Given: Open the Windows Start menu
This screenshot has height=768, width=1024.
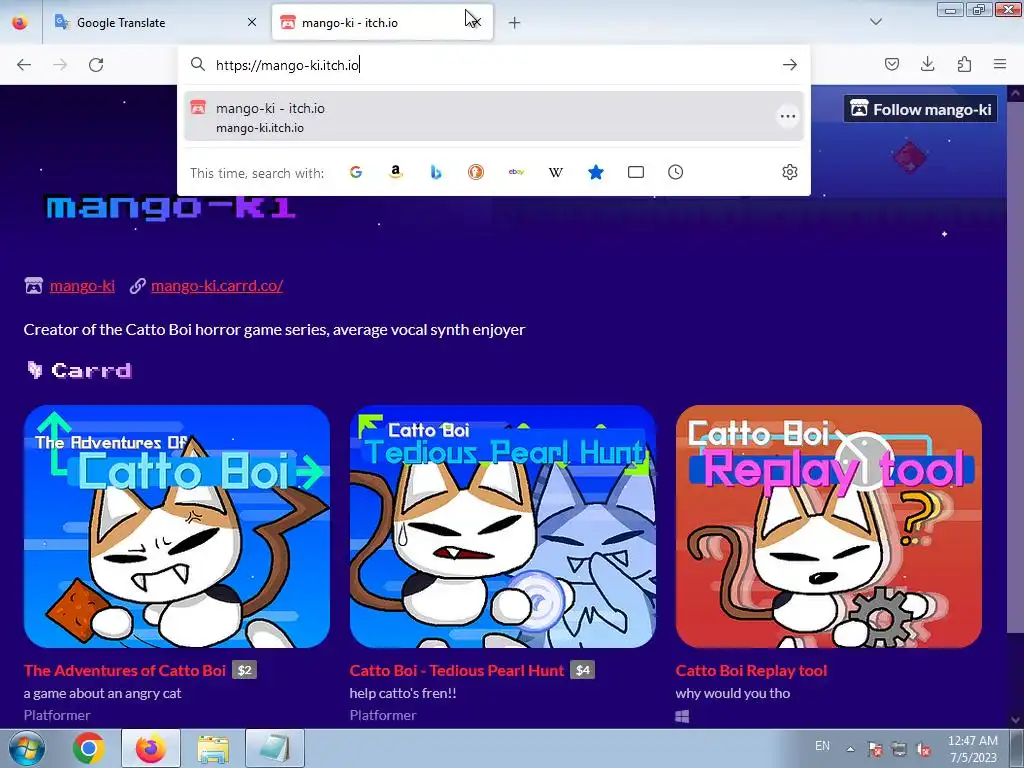Looking at the screenshot, I should [x=25, y=748].
